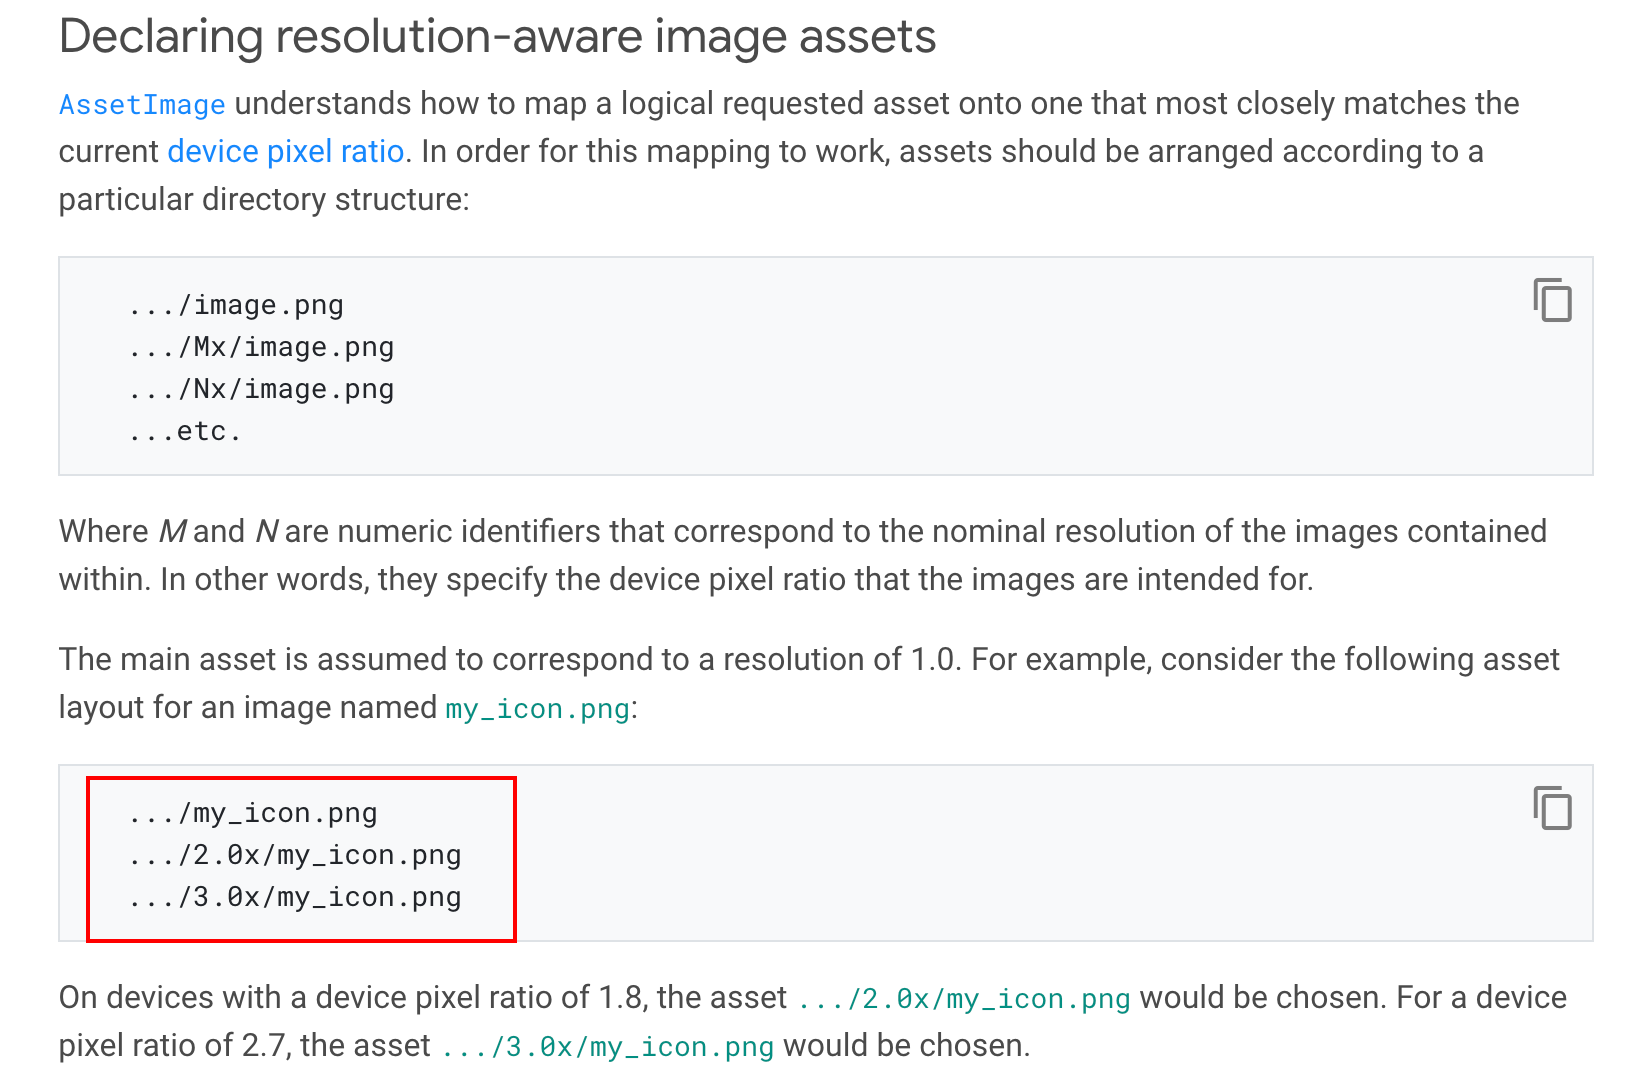Click the italic N in 'Where M and N'
Viewport: 1638px width, 1090px height.
coord(266,531)
